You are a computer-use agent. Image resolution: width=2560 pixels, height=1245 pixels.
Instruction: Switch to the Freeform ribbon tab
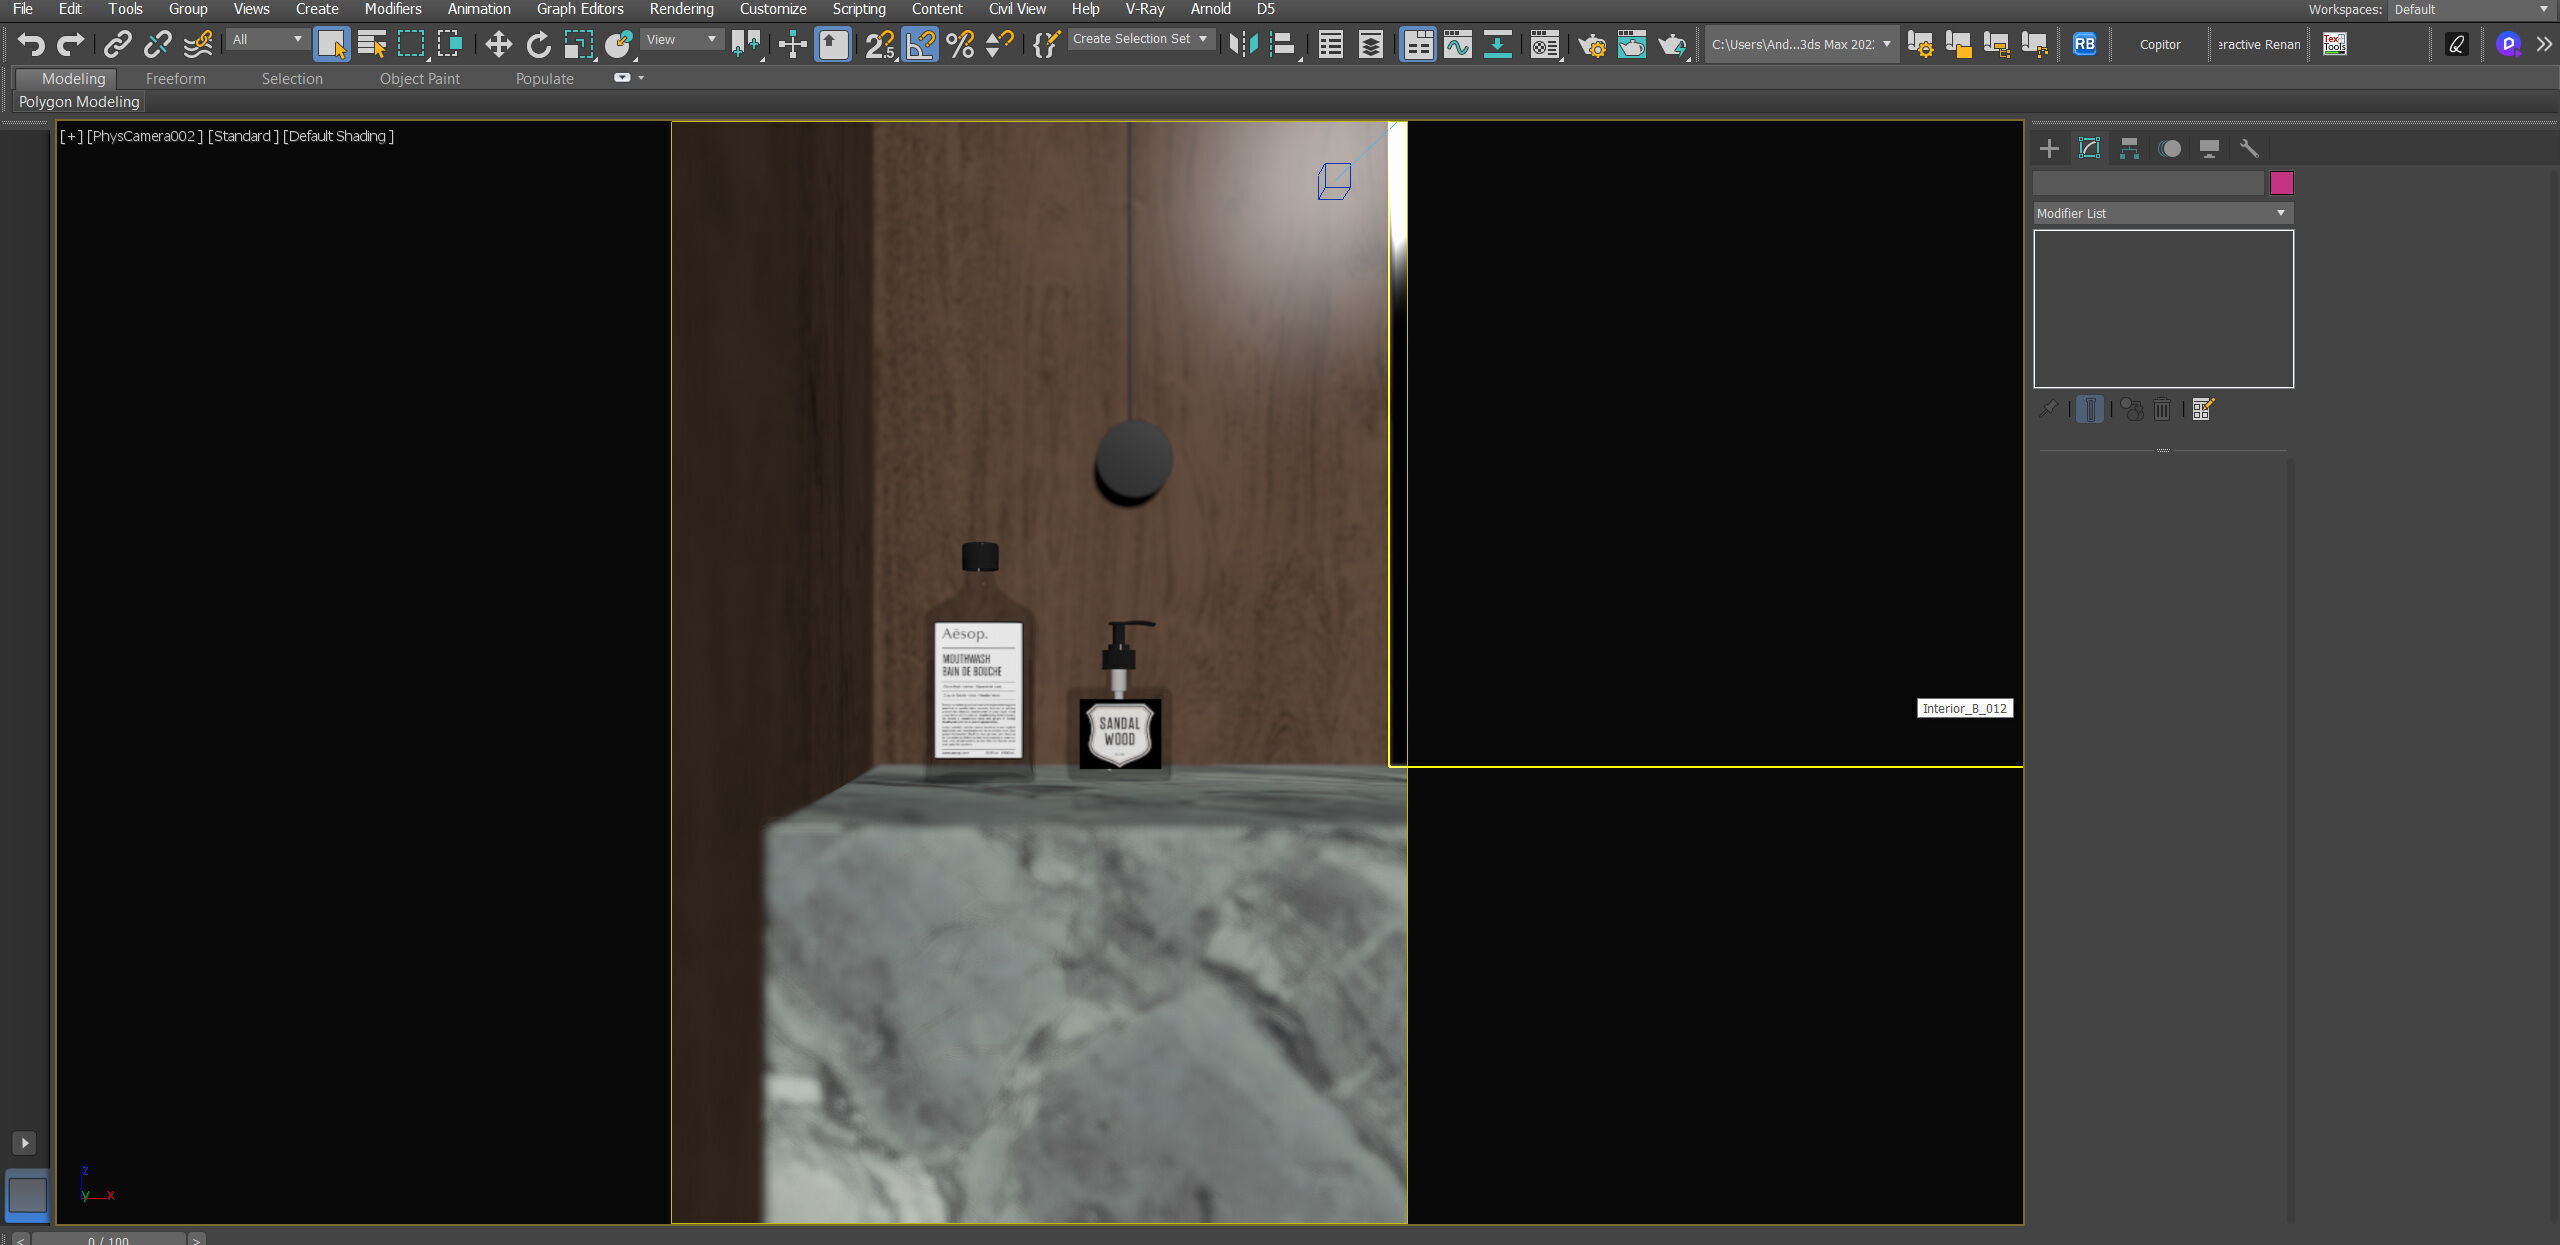[x=175, y=78]
